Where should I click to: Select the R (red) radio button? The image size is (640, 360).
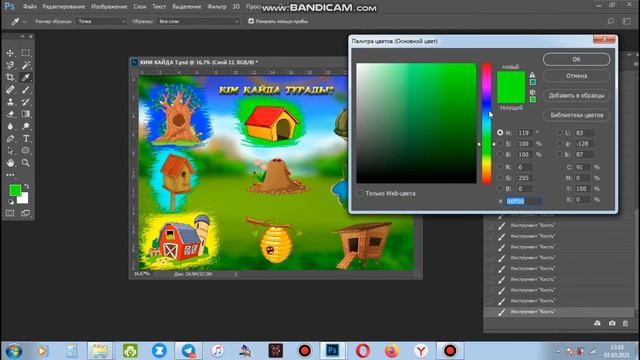[x=500, y=167]
